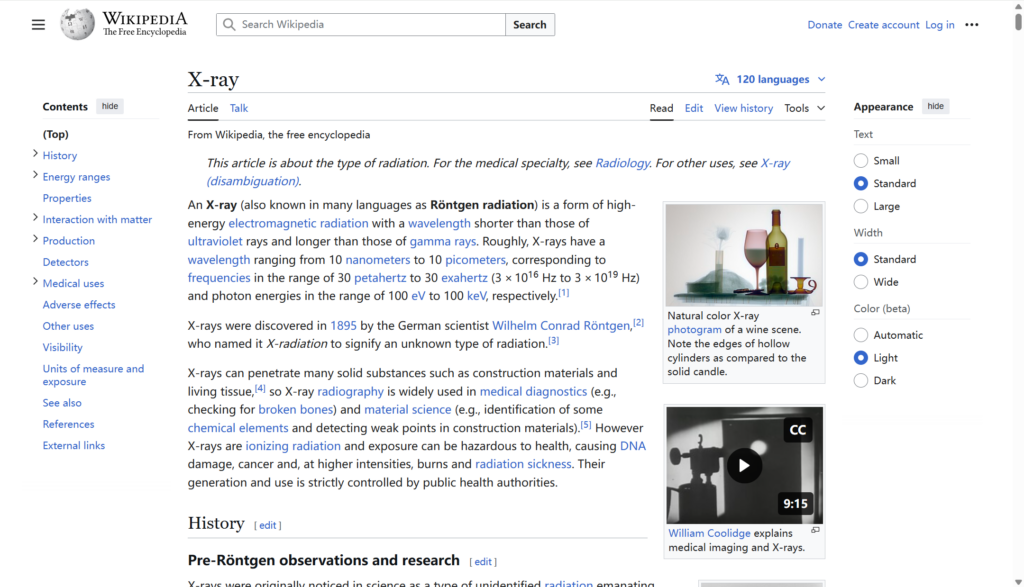
Task: Open the wine scene X-ray thumbnail
Action: tap(743, 255)
